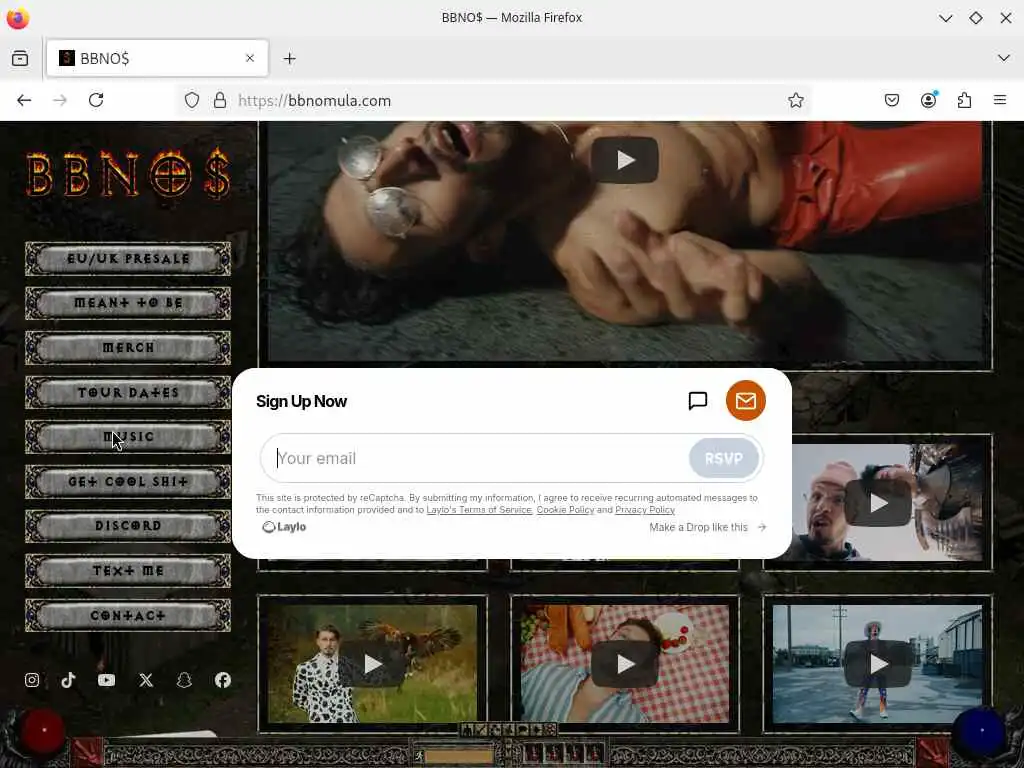Viewport: 1024px width, 768px height.
Task: Open the Save to Pocket icon
Action: (892, 100)
